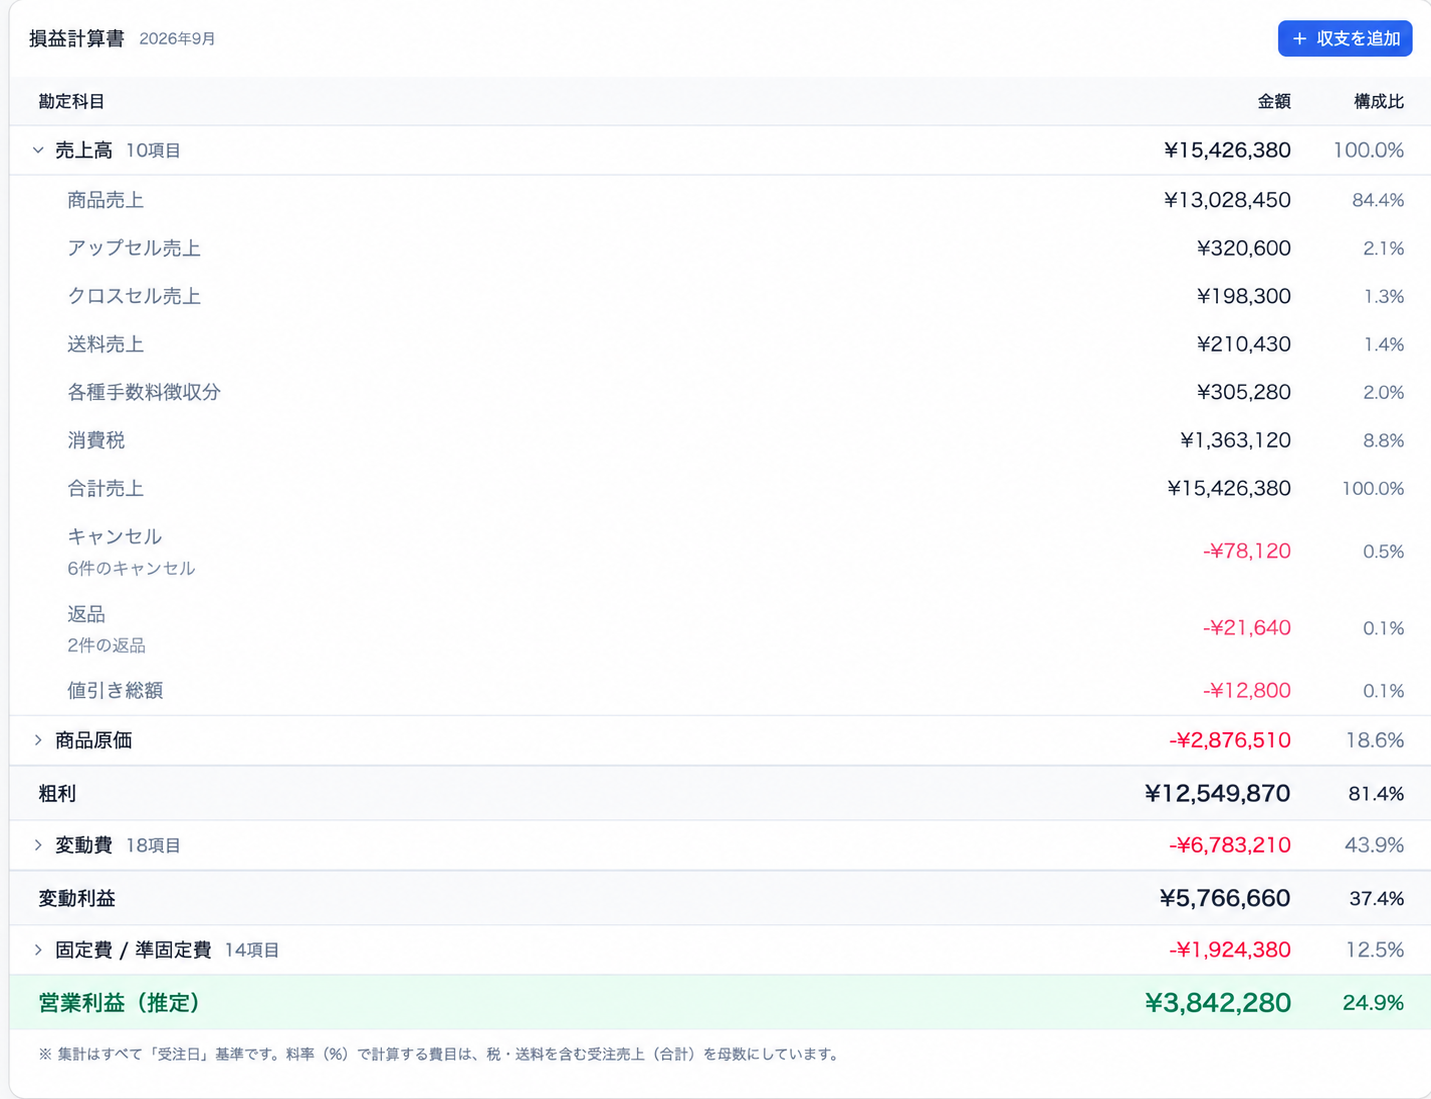
Task: Select the 値引き総額 row label
Action: click(x=115, y=690)
